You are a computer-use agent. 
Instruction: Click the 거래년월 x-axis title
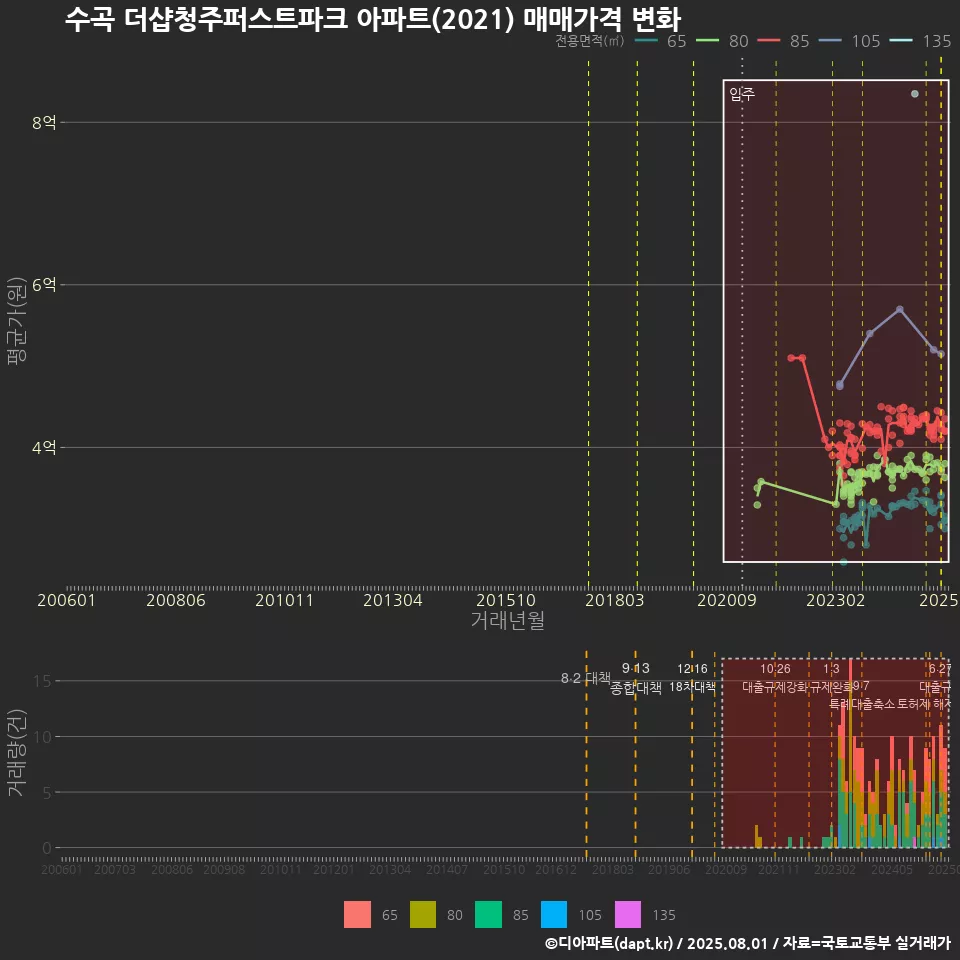click(508, 620)
